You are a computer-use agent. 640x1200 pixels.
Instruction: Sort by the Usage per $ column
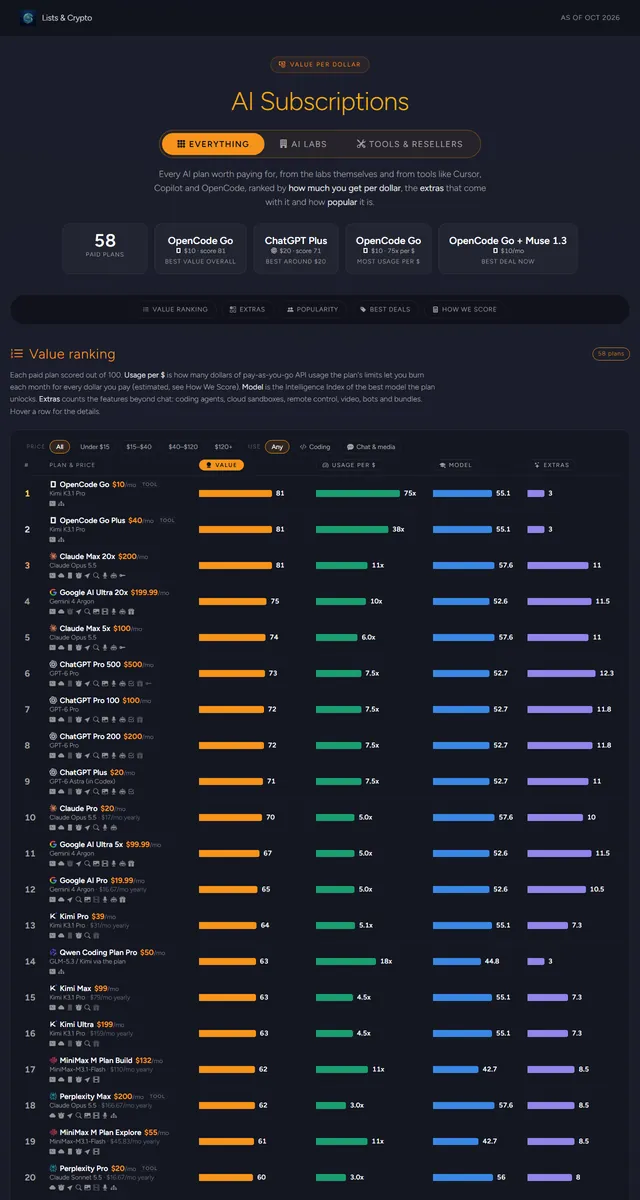point(349,465)
